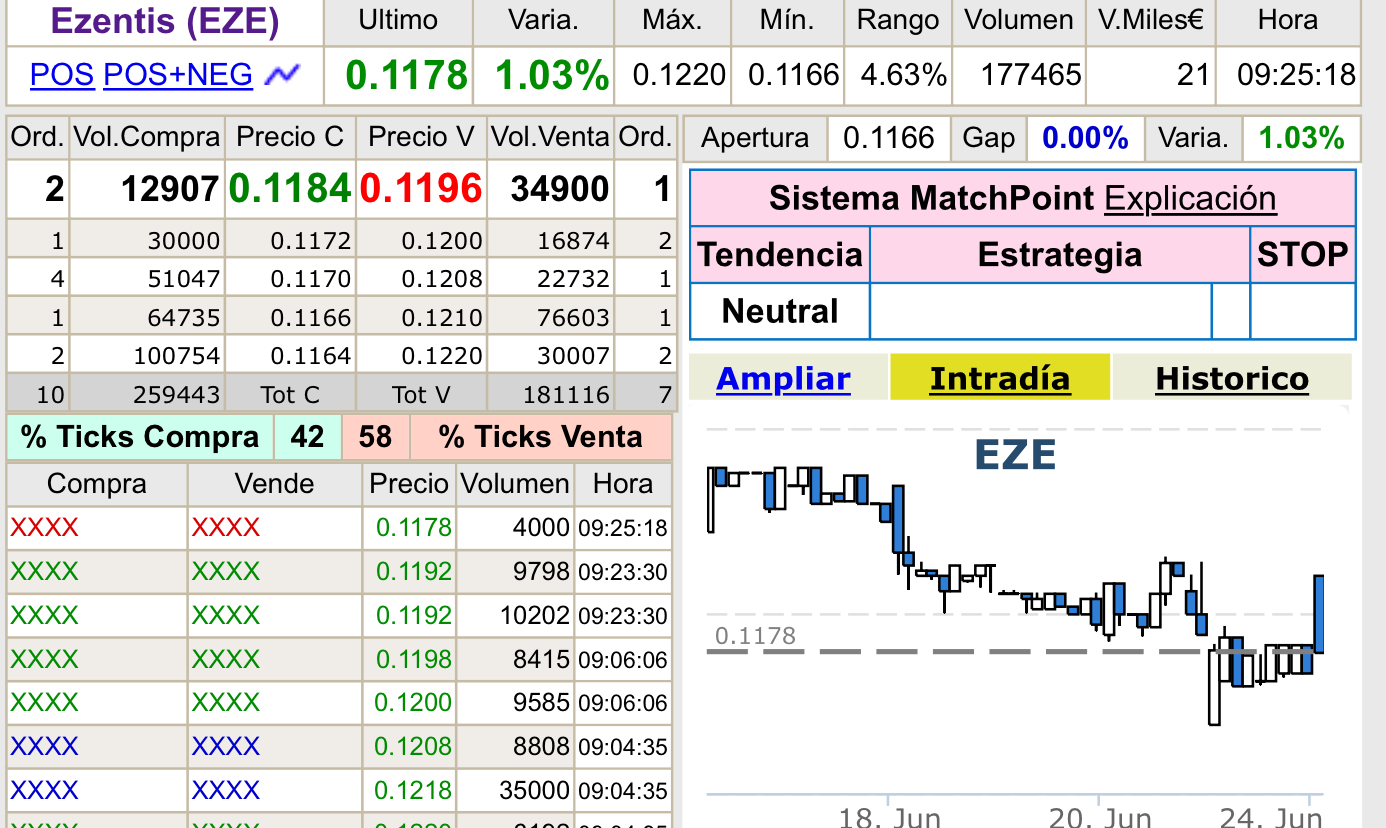Viewport: 1386px width, 828px height.
Task: Click the Apertura value 0.1166
Action: coord(889,138)
